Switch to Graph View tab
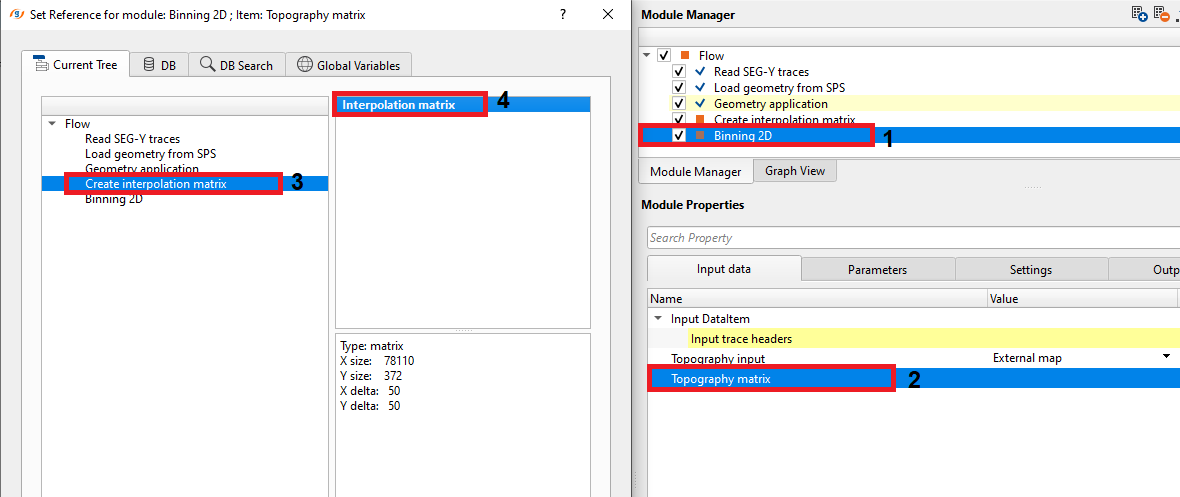Screen dimensions: 1180x497 795,171
